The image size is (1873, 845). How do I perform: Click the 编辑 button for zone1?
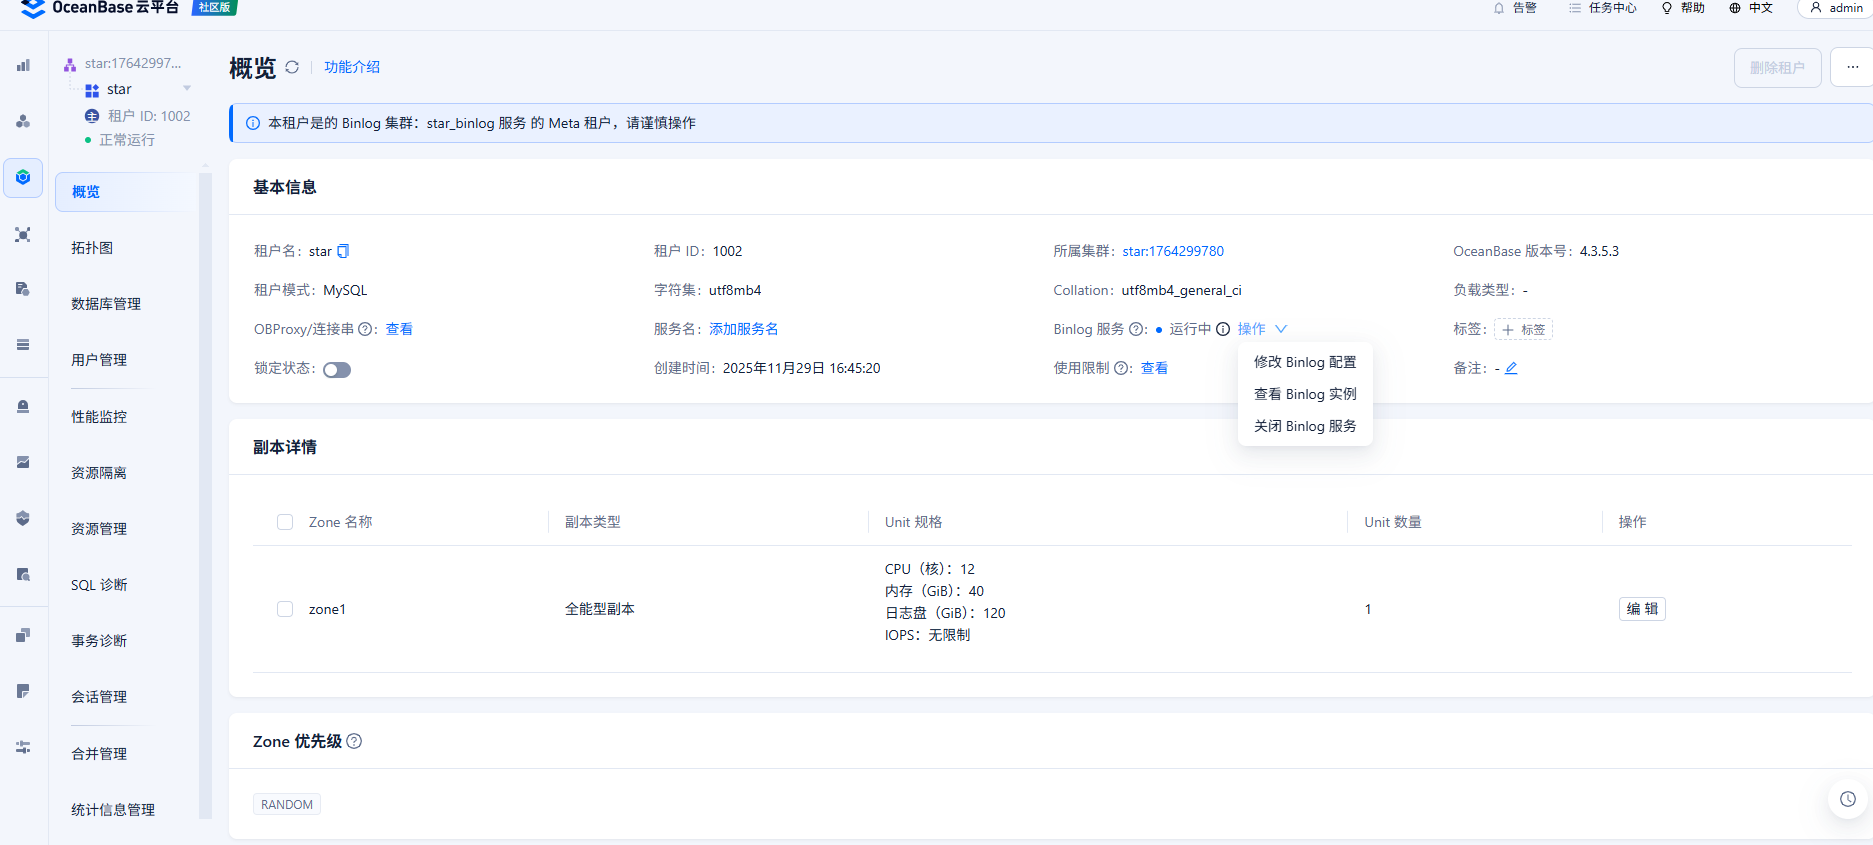click(x=1641, y=609)
